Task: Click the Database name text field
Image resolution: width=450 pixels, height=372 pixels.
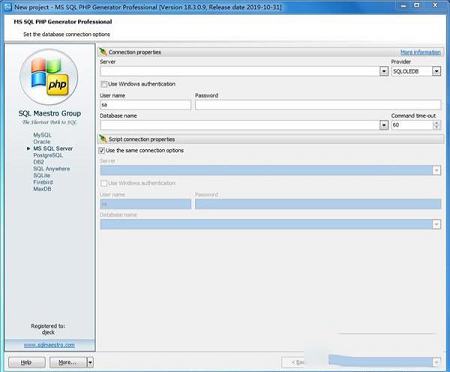Action: tap(240, 125)
